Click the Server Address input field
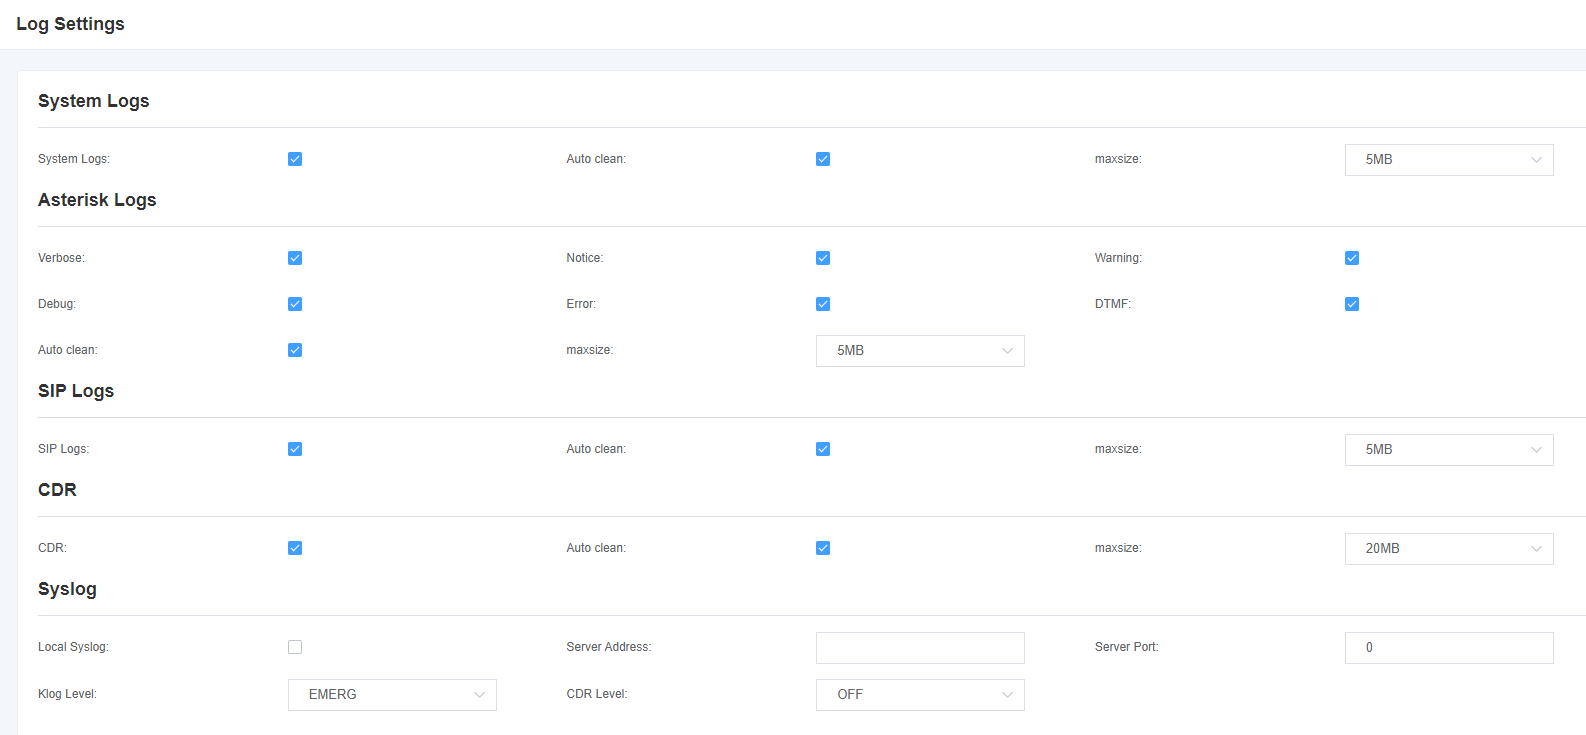Viewport: 1586px width, 735px height. coord(920,648)
